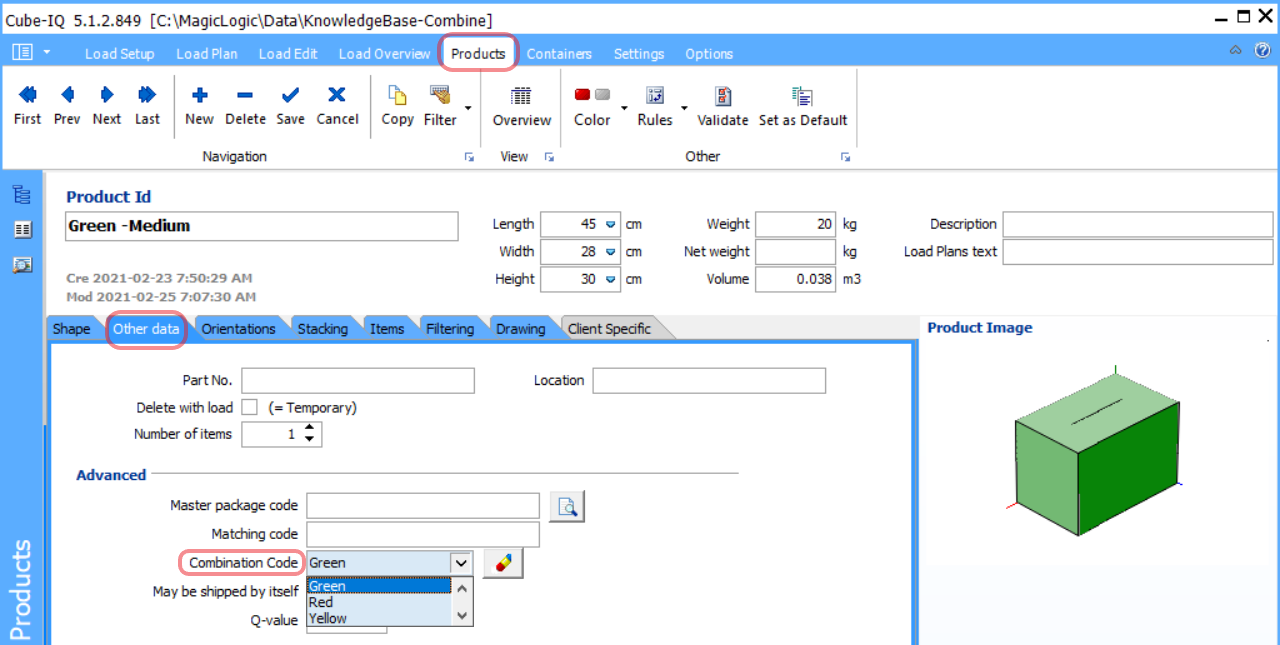Switch to the Load Edit tab
This screenshot has width=1280, height=645.
point(288,54)
